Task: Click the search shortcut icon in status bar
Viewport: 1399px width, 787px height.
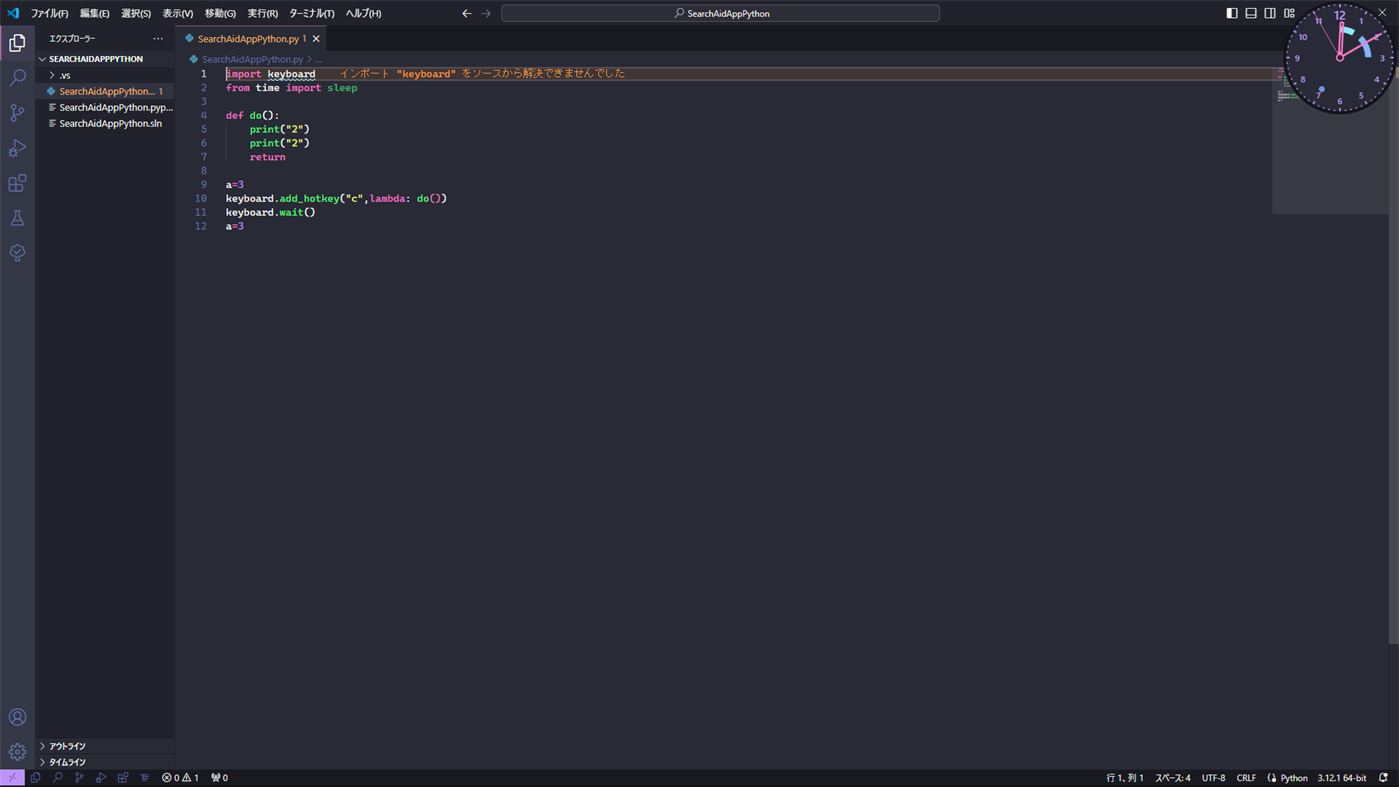Action: [x=58, y=778]
